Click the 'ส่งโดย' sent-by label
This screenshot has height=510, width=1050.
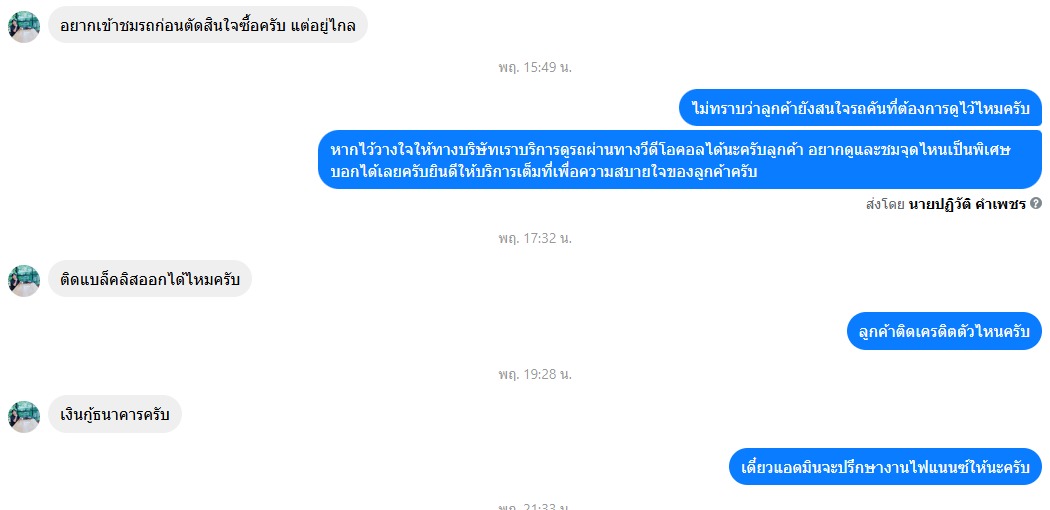(885, 205)
